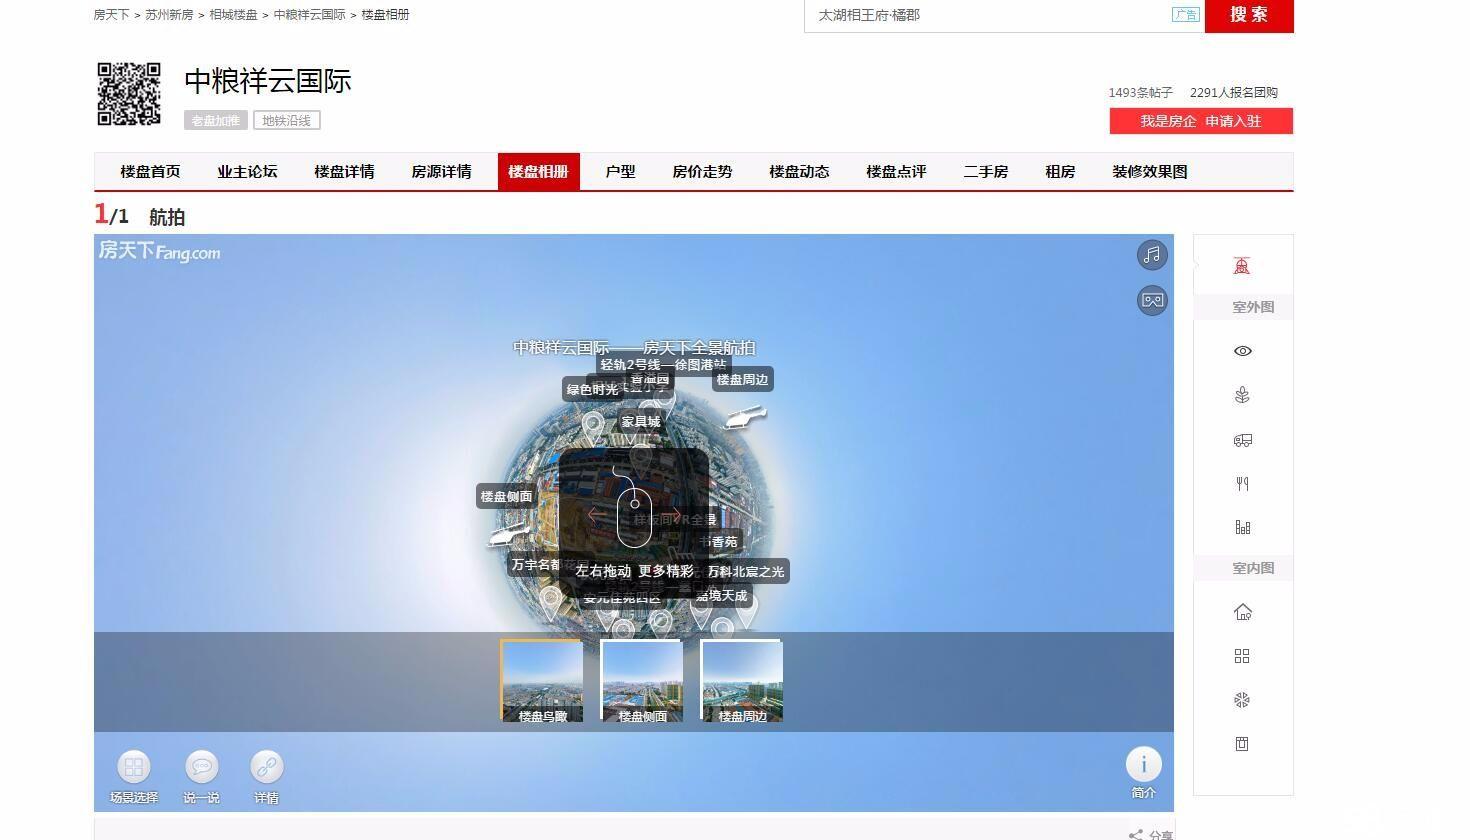The image size is (1470, 840).
Task: Click the 老盘加推 tag
Action: point(215,120)
